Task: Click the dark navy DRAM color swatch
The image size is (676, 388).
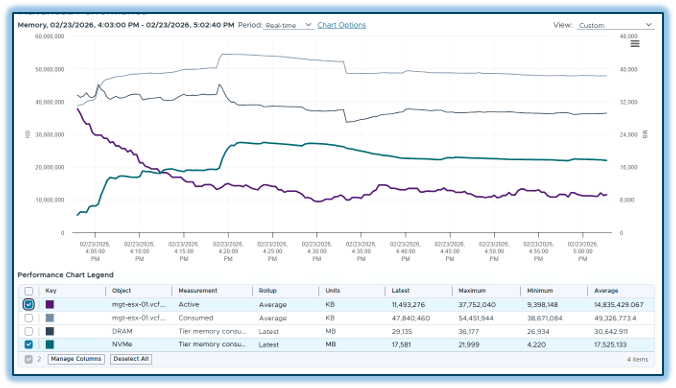Action: coord(50,332)
